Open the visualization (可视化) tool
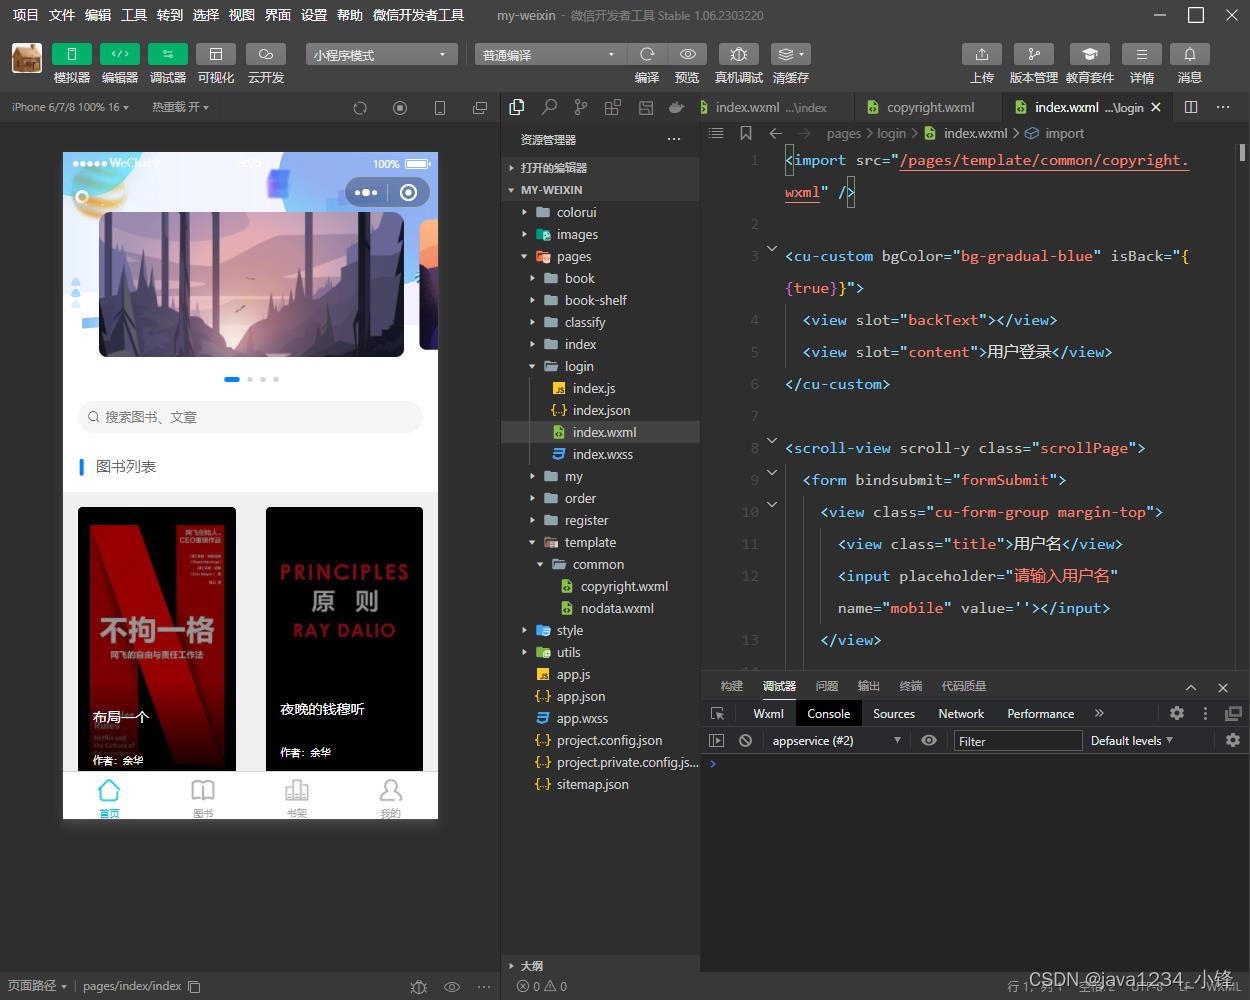1250x1000 pixels. click(x=216, y=54)
